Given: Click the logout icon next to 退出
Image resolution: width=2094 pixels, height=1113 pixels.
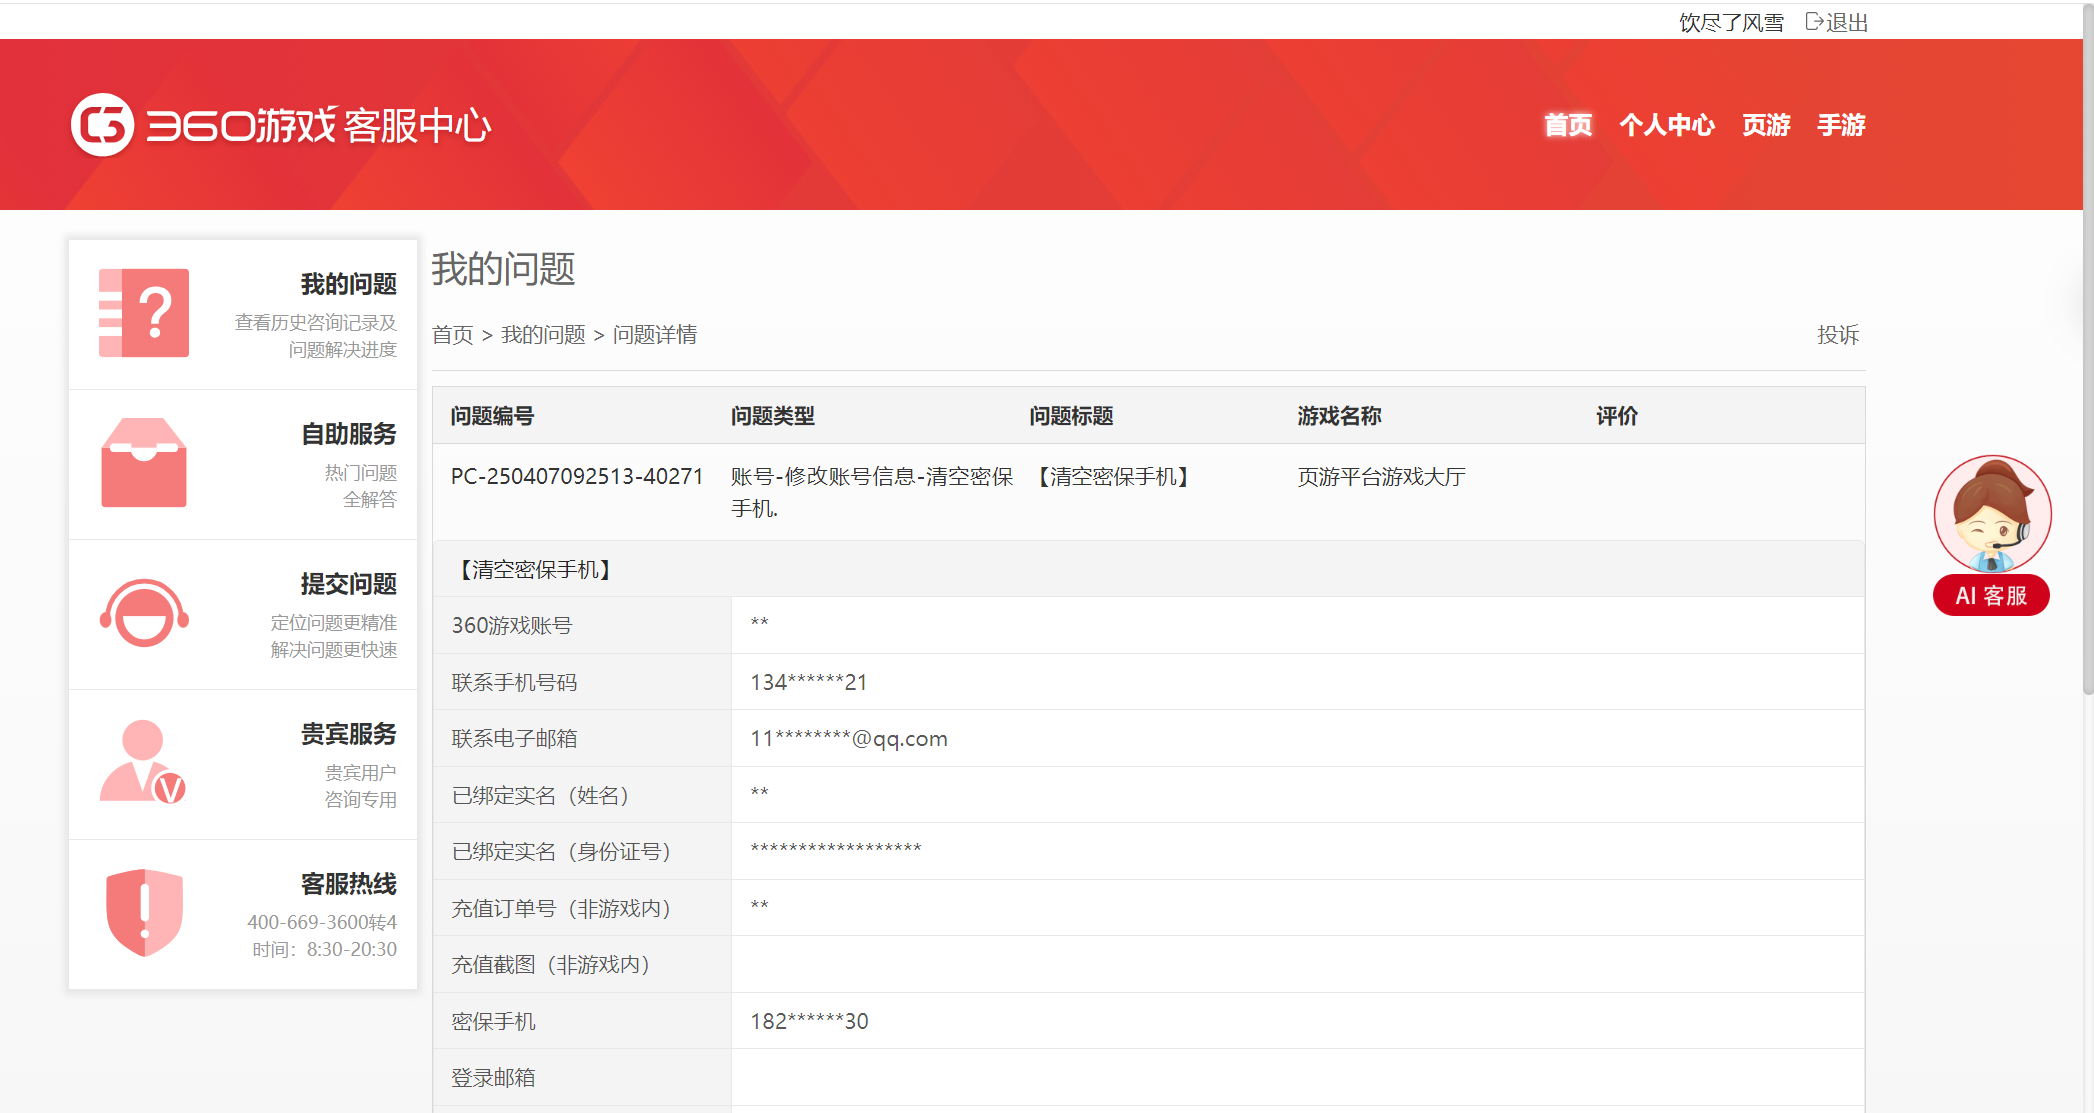Looking at the screenshot, I should click(1814, 22).
